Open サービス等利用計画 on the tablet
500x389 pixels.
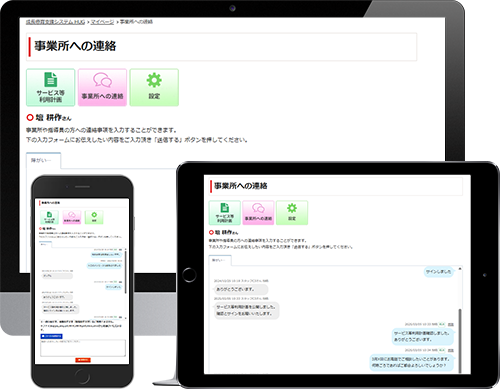point(225,213)
